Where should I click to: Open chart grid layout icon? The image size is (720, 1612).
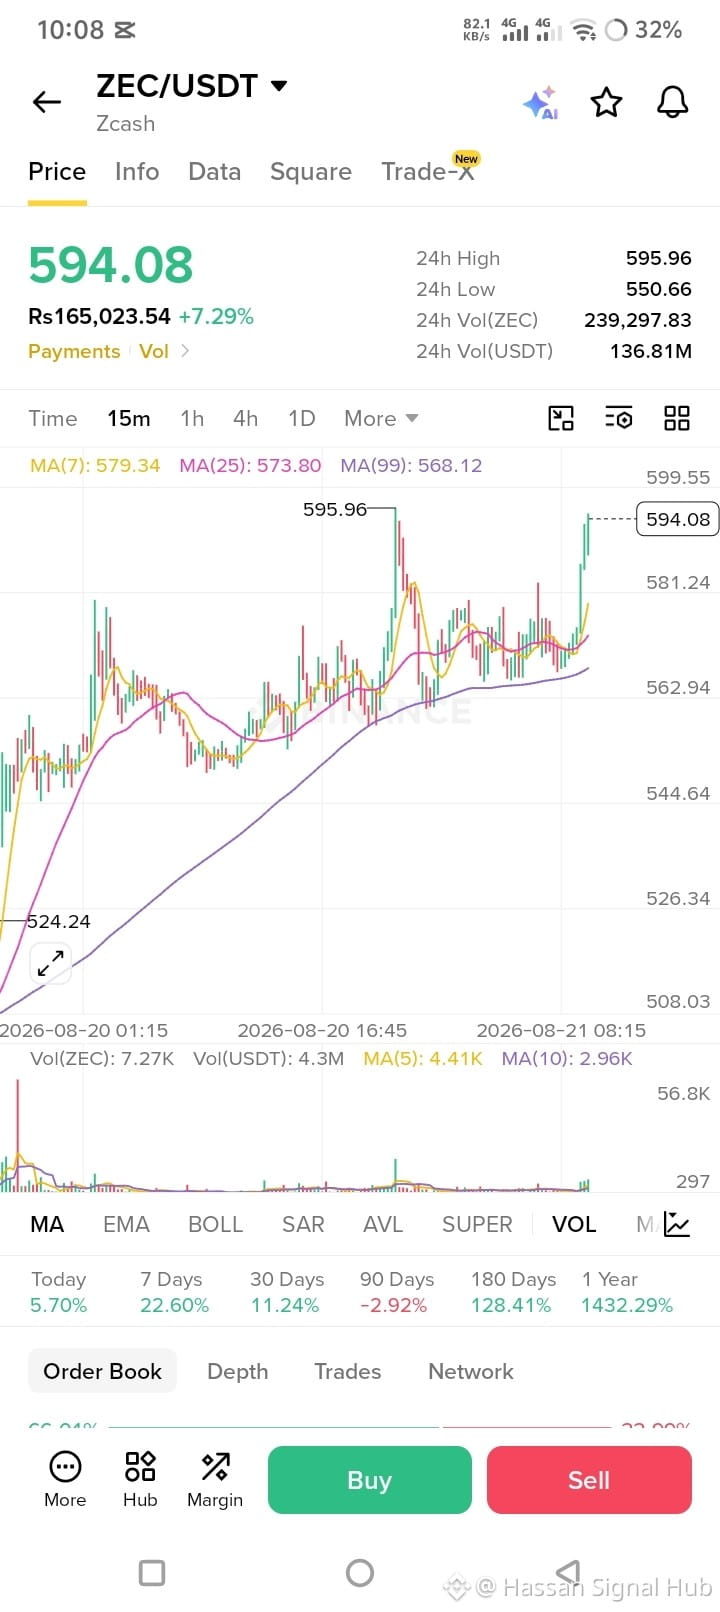coord(677,418)
